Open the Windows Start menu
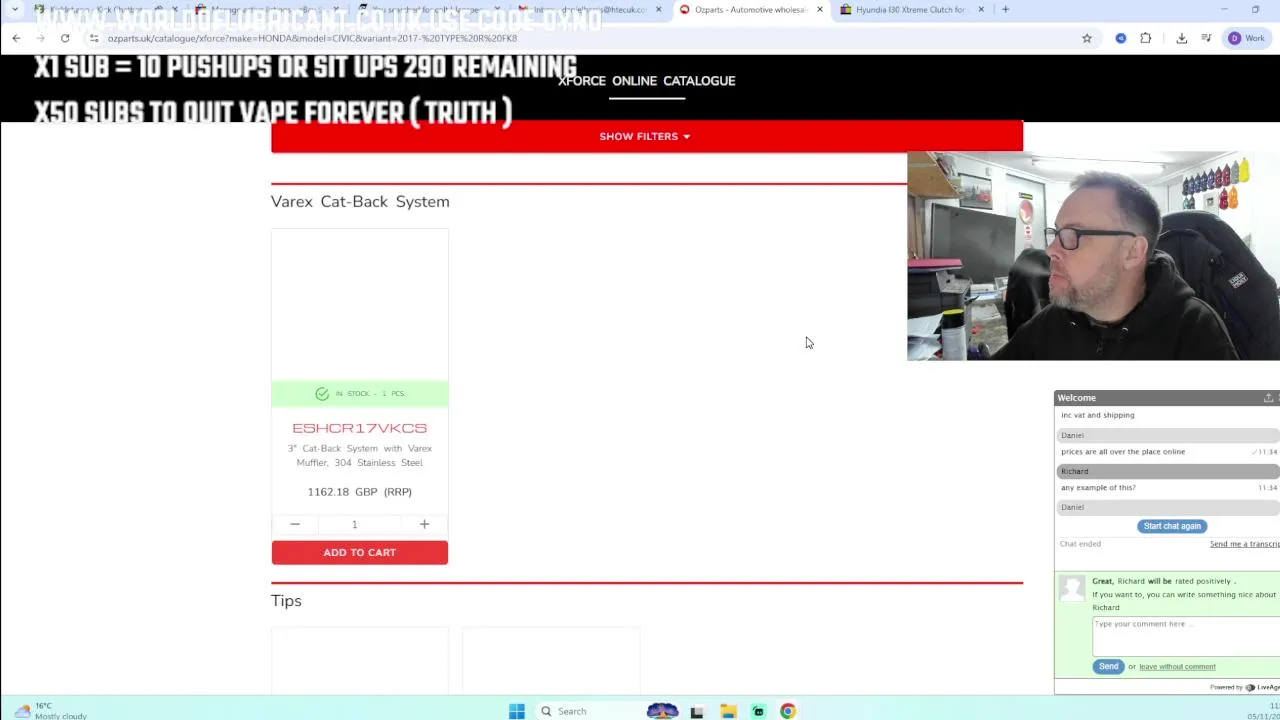 [516, 711]
